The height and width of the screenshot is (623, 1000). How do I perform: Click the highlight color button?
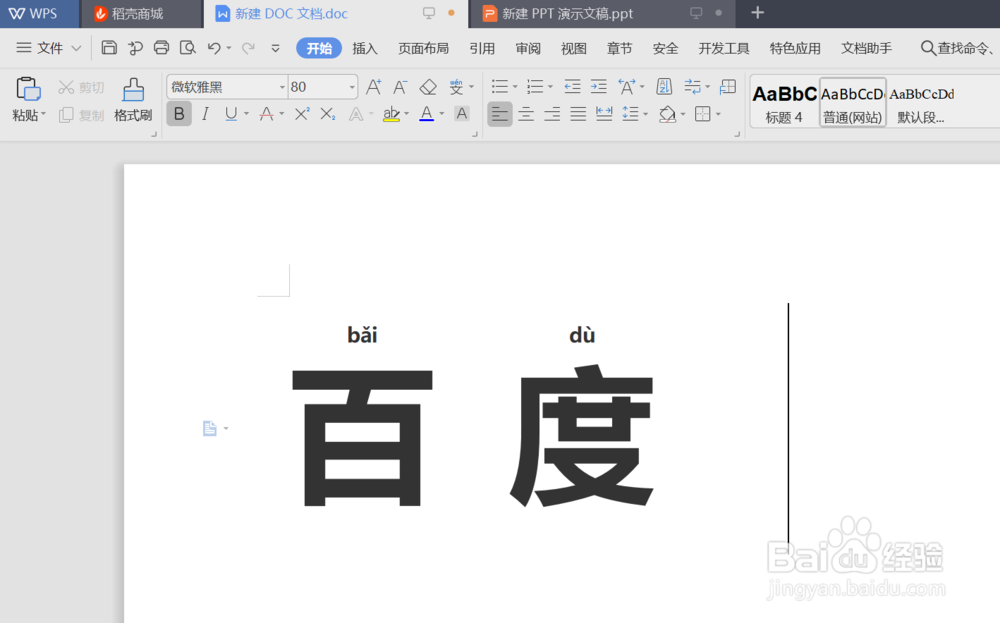(391, 114)
